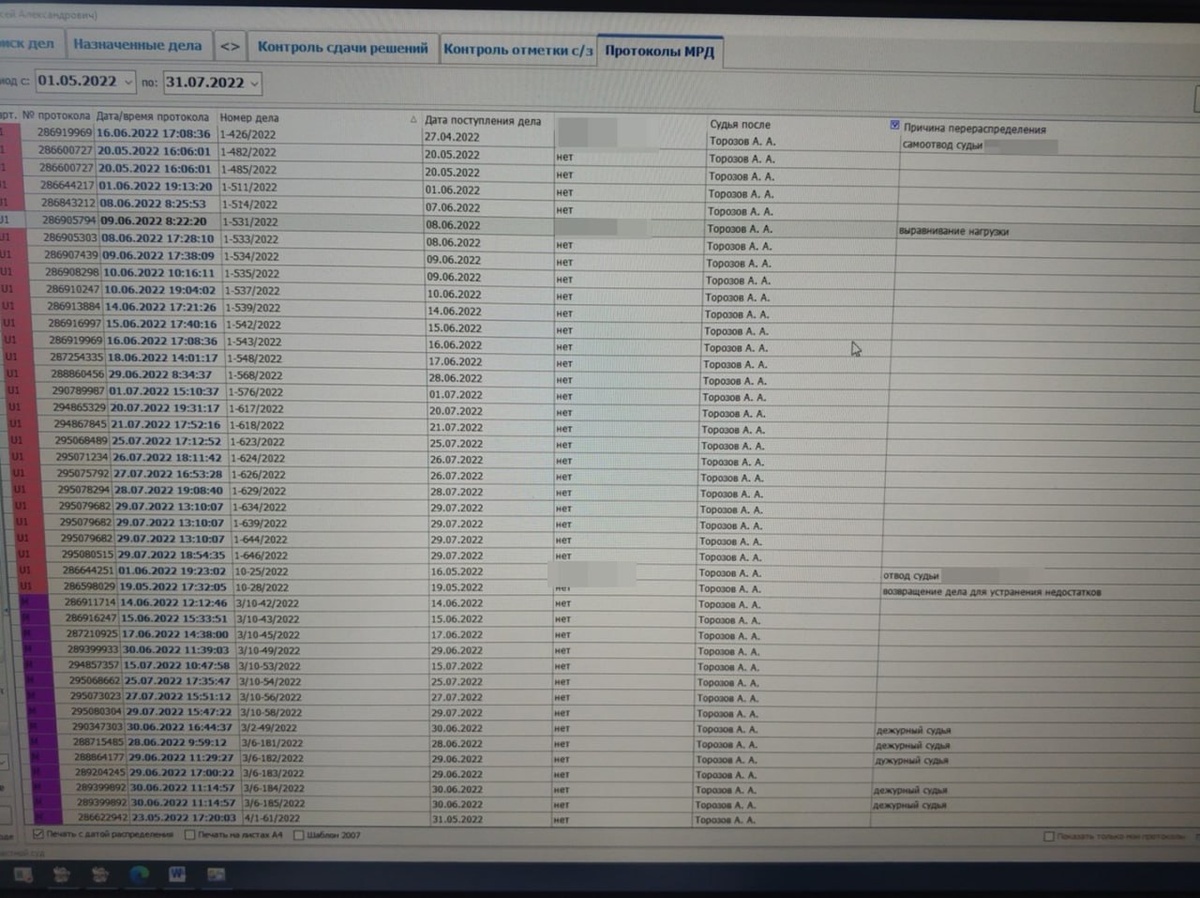The height and width of the screenshot is (898, 1200).
Task: Open the picture viewer taskbar icon
Action: 215,874
